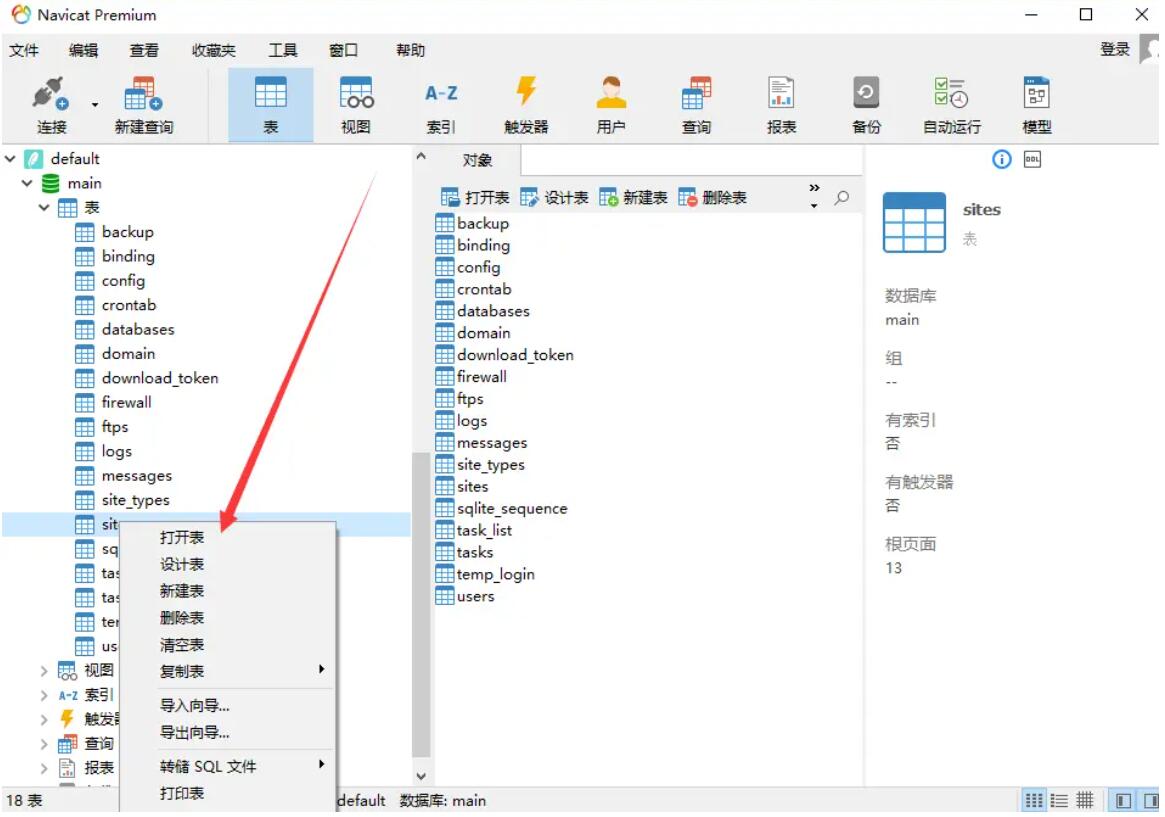Collapse the main database tree node
1165x817 pixels.
tap(27, 184)
